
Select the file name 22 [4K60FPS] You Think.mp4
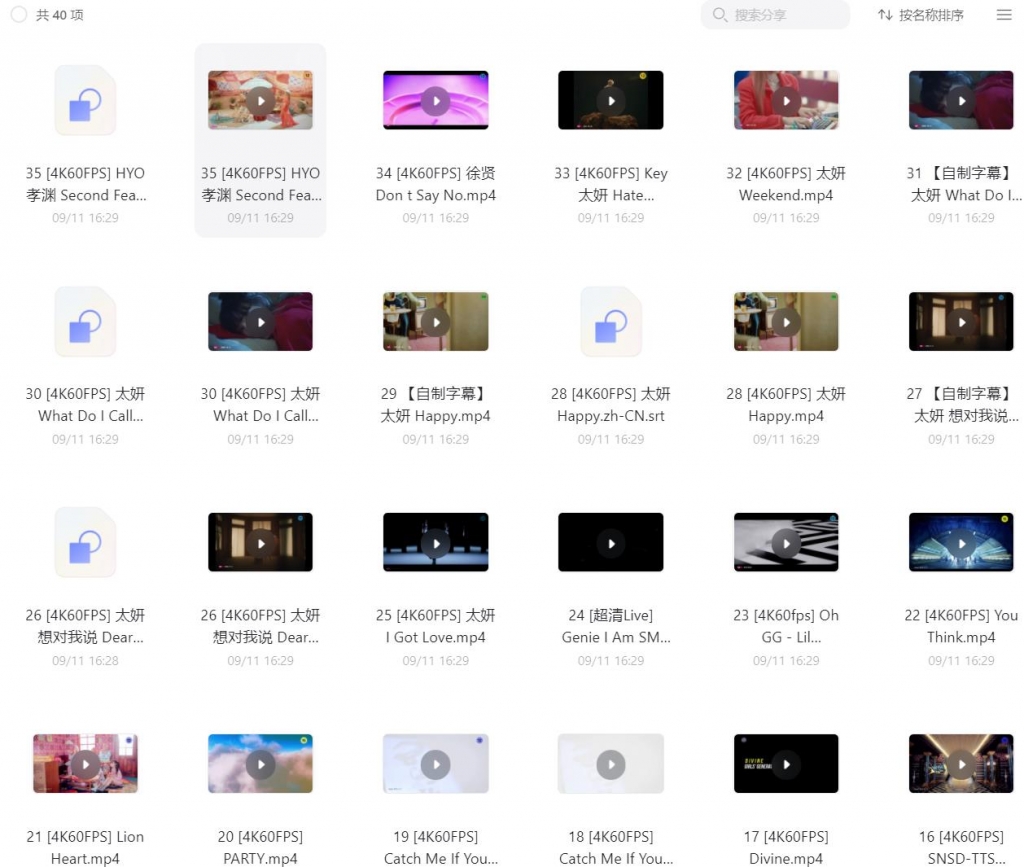pos(961,626)
